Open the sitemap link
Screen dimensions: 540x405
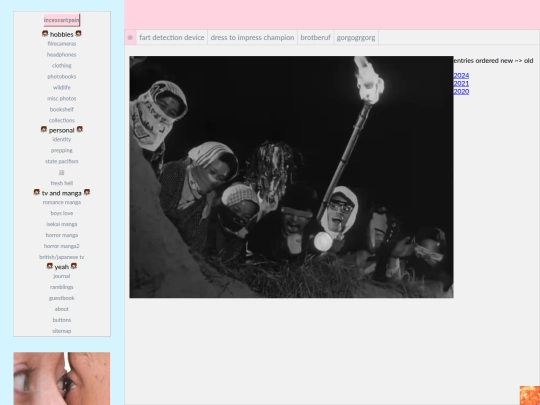(62, 331)
